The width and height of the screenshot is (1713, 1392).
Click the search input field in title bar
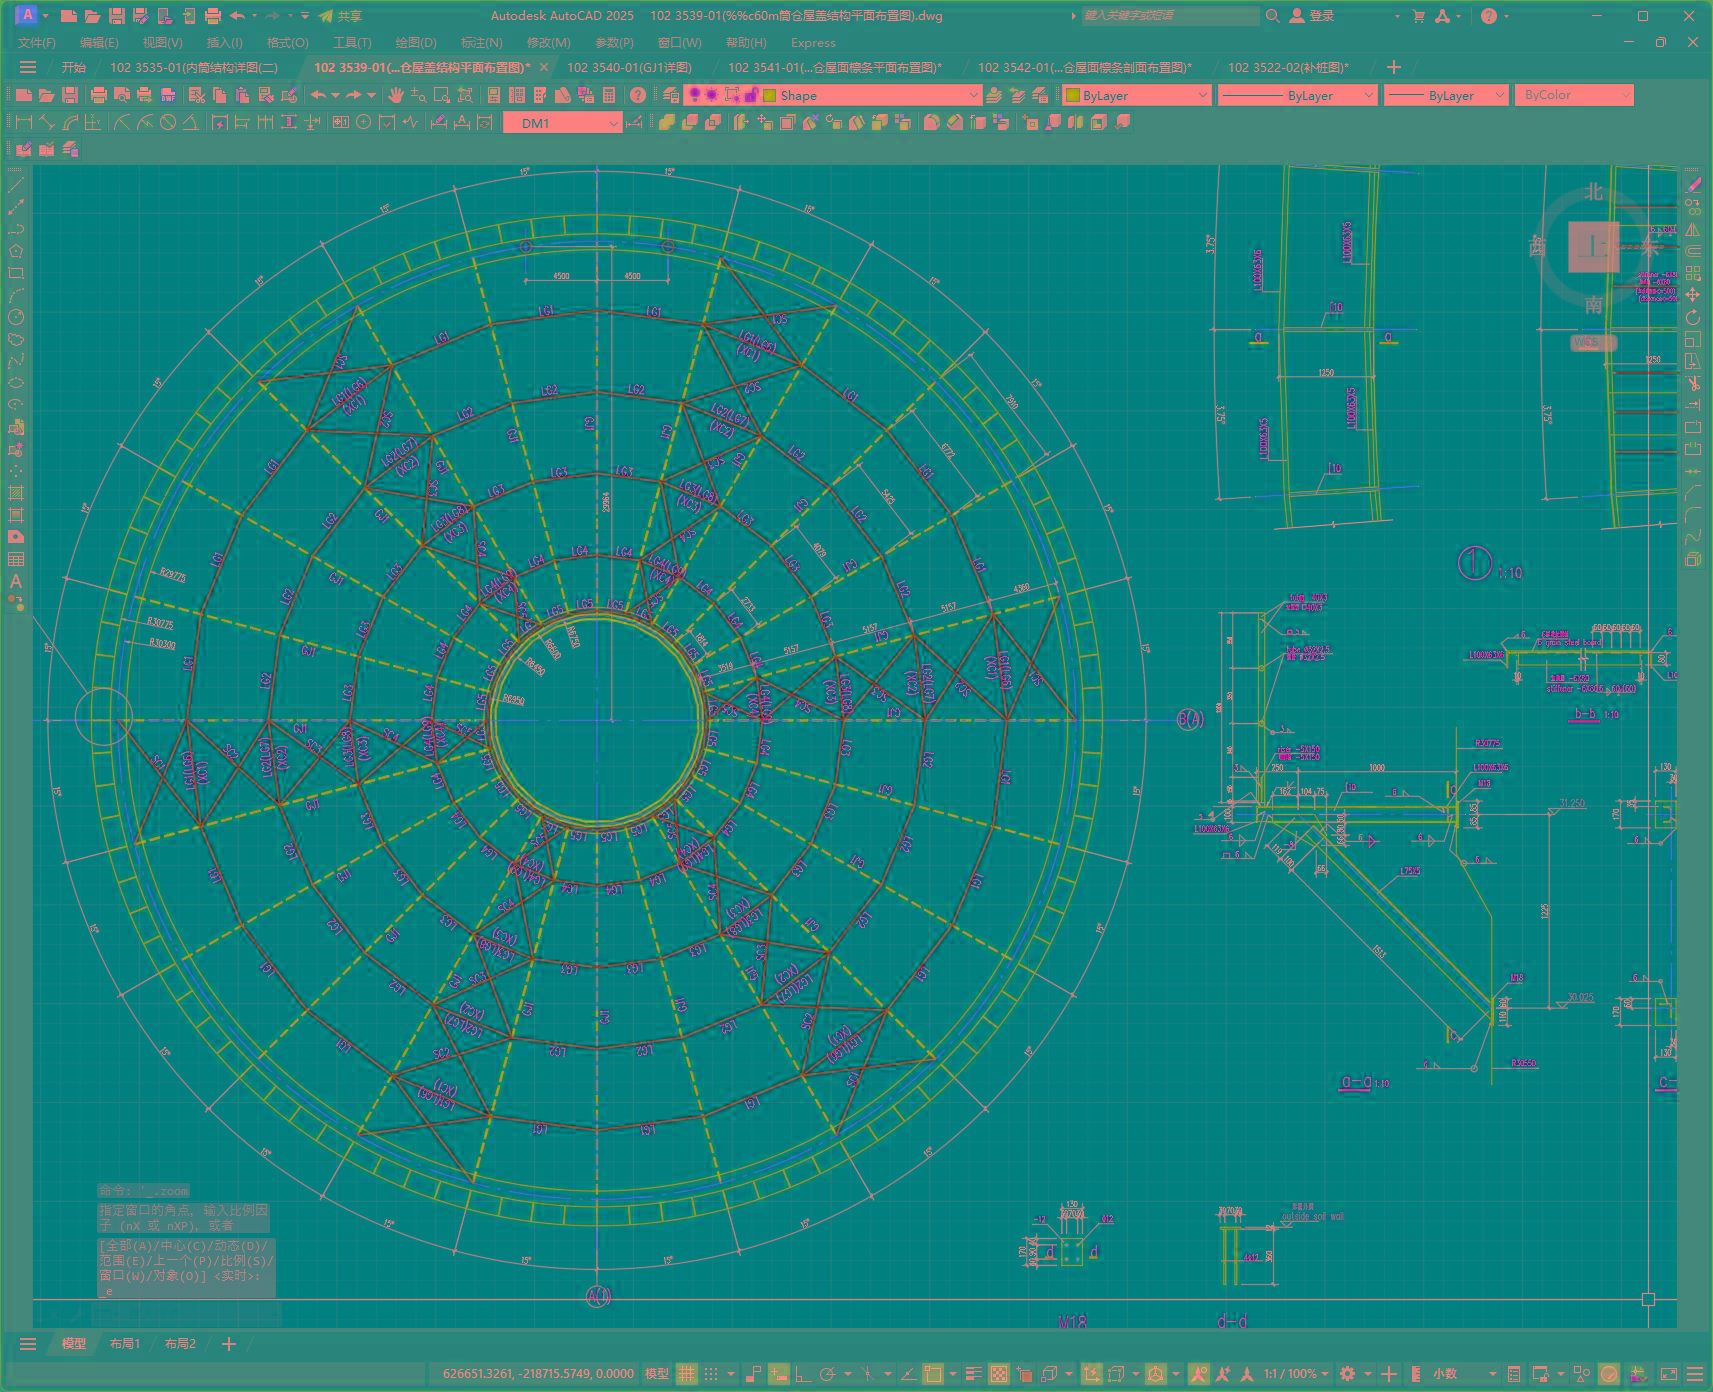tap(1170, 16)
